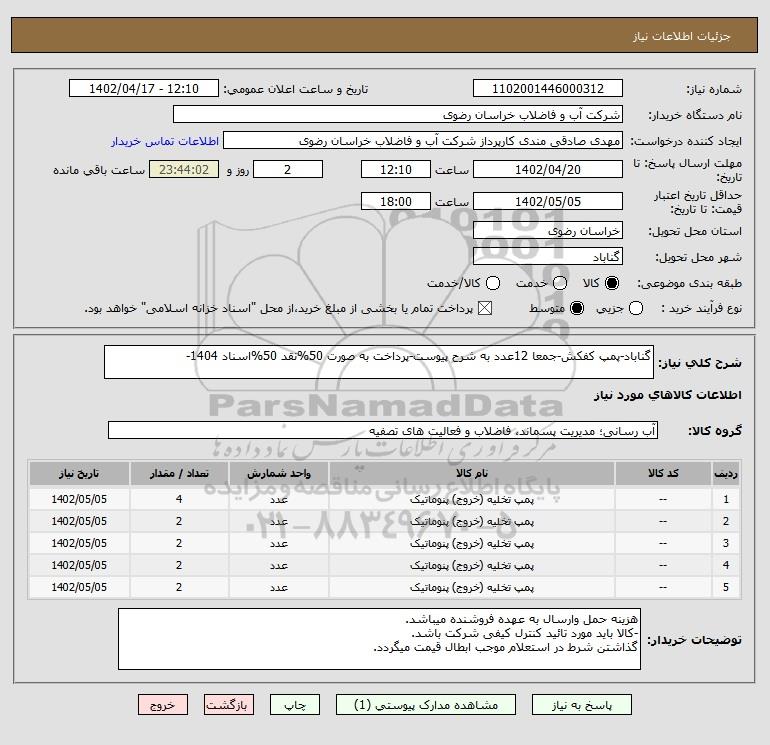Click product name in row 5
The height and width of the screenshot is (745, 770).
pos(471,587)
